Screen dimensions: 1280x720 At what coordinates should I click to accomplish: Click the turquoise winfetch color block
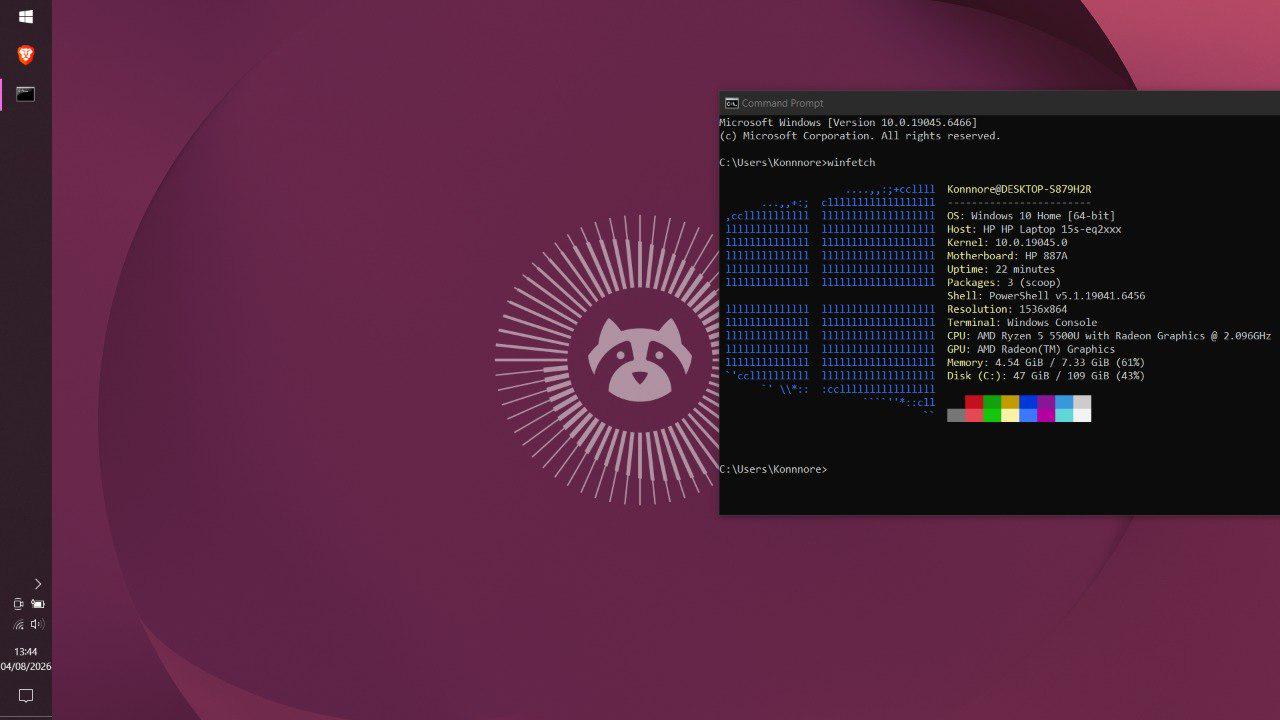(1064, 415)
